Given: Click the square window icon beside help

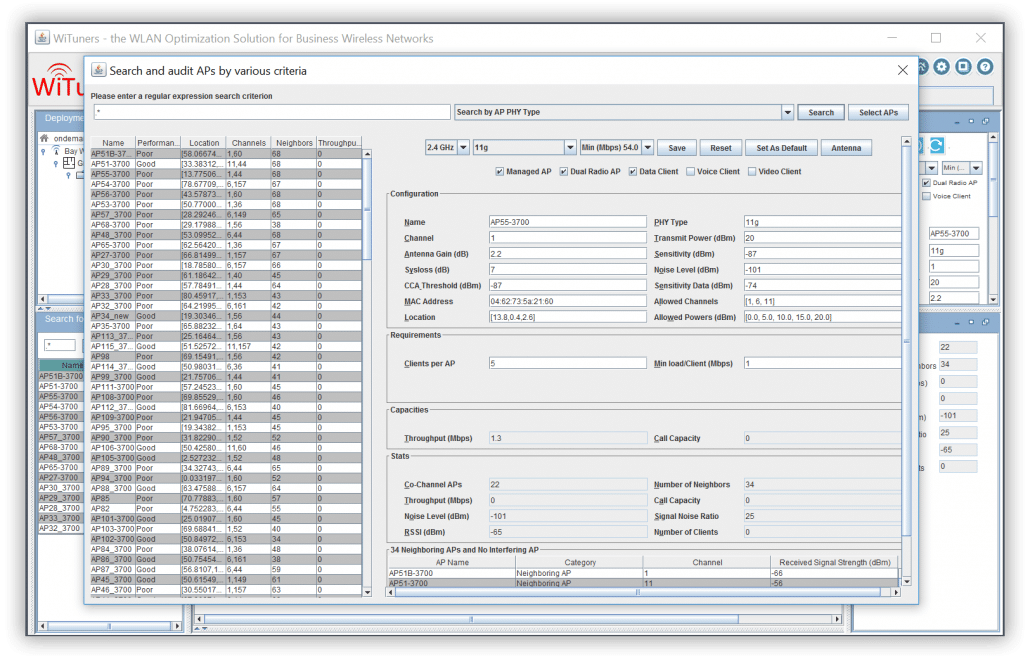Looking at the screenshot, I should 963,66.
